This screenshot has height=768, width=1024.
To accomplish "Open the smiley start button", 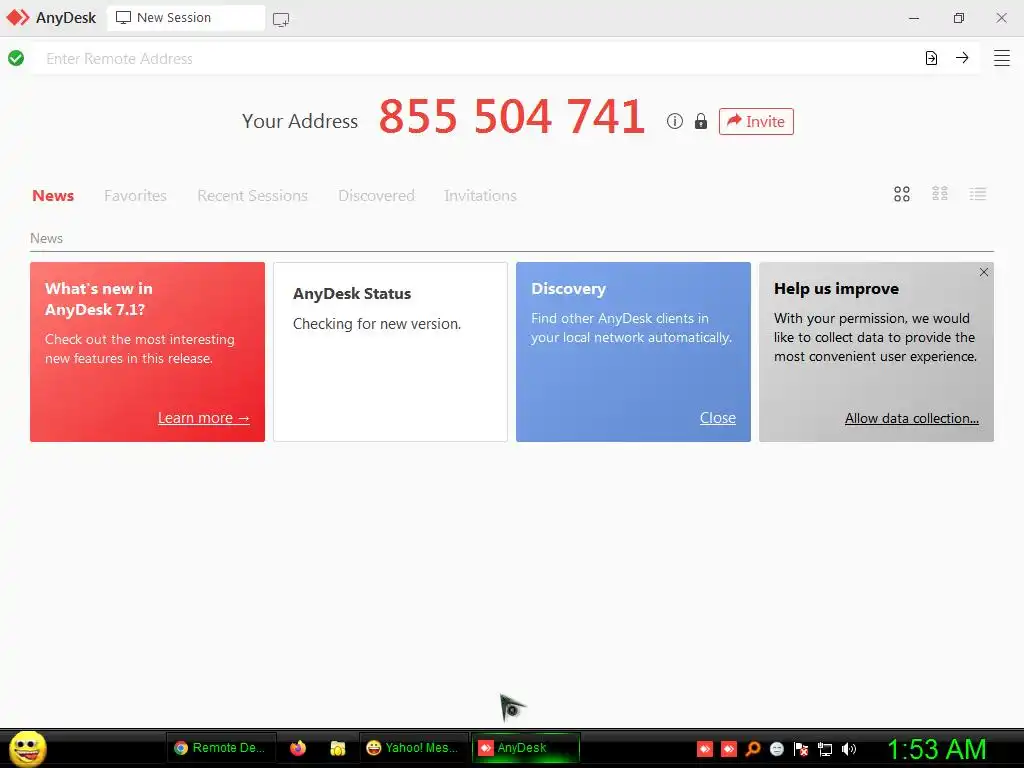I will [27, 748].
